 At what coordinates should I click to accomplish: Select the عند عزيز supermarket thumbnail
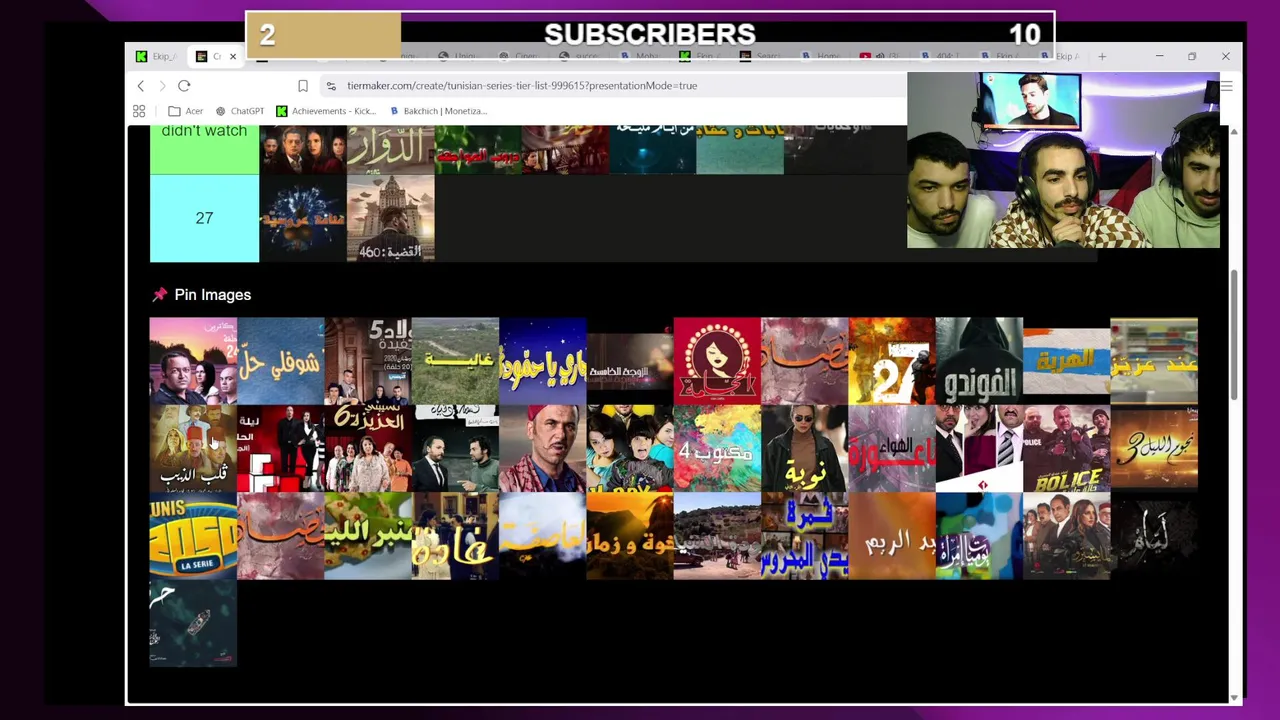click(x=1154, y=361)
